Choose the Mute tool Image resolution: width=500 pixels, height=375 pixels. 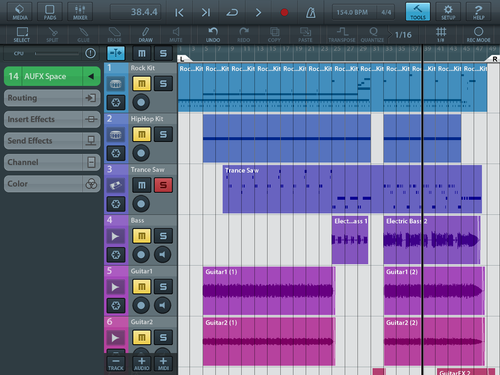[176, 35]
